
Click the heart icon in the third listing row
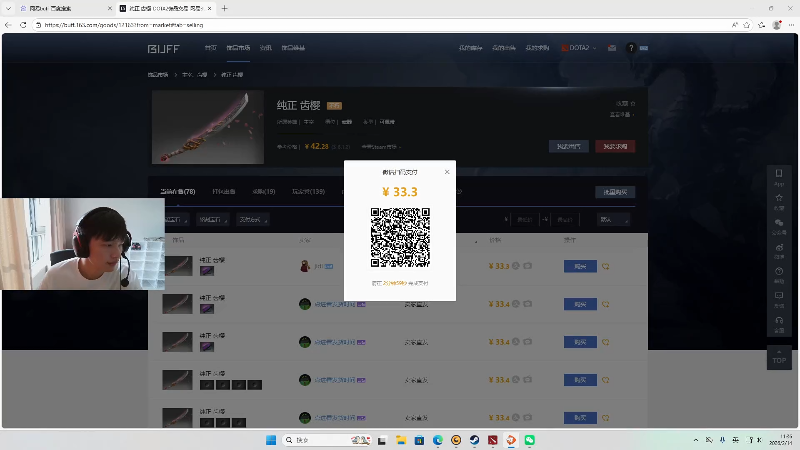pos(606,342)
